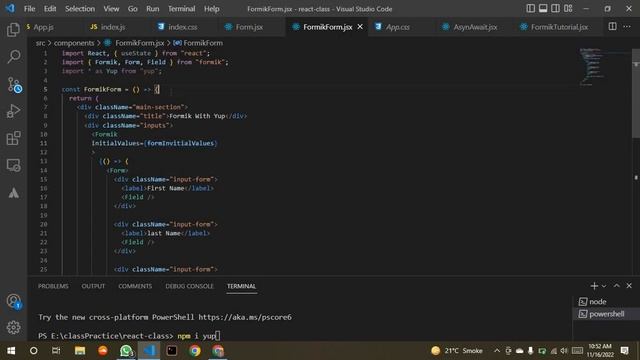640x360 pixels.
Task: Show the OUTPUT panel tab
Action: click(x=93, y=286)
